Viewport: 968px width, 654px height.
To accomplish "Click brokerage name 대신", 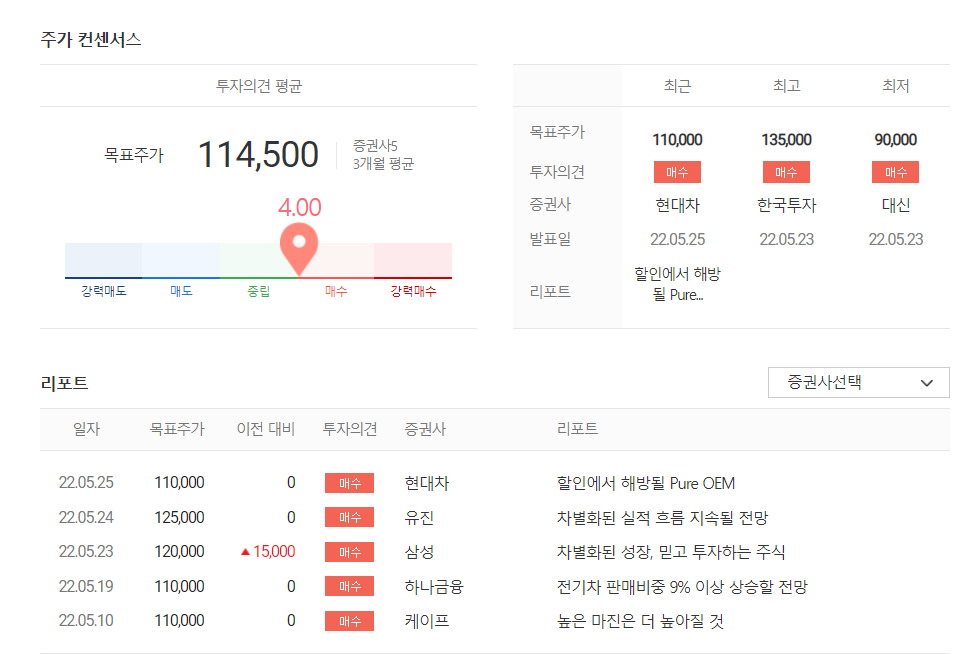I will click(x=896, y=205).
